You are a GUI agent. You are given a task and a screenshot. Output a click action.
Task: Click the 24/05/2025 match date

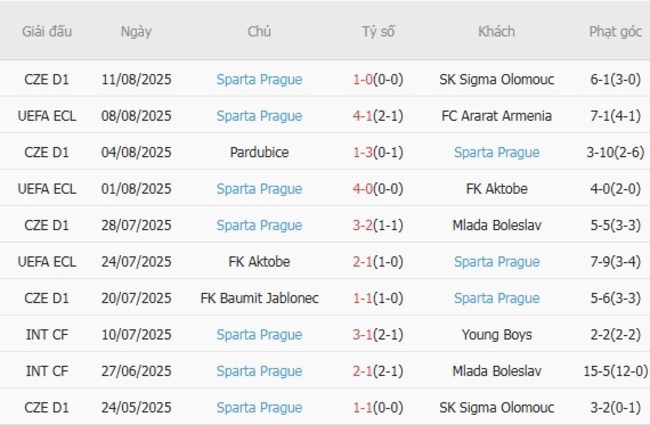tap(136, 408)
